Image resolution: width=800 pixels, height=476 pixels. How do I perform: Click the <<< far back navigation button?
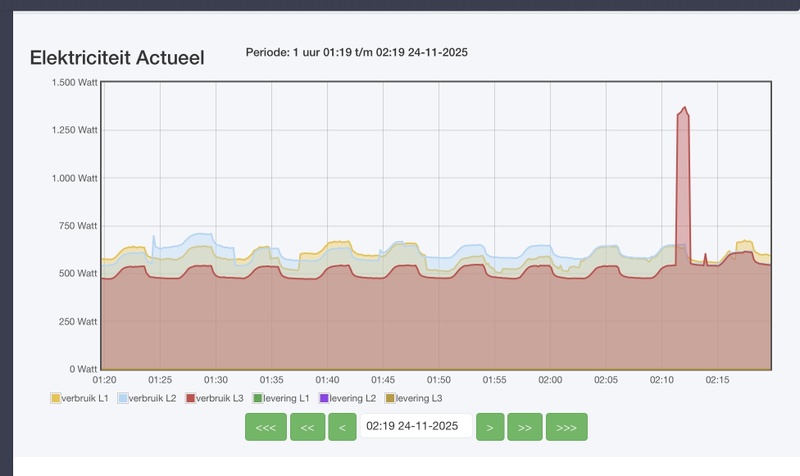click(x=266, y=427)
